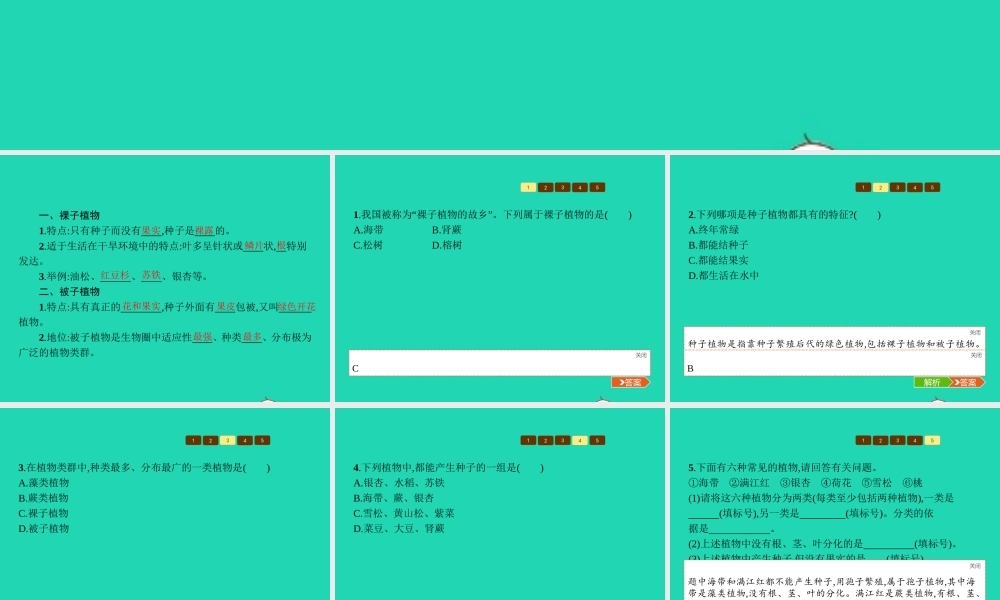Choose option A.藻类植物
The width and height of the screenshot is (1000, 600).
pyautogui.click(x=43, y=483)
